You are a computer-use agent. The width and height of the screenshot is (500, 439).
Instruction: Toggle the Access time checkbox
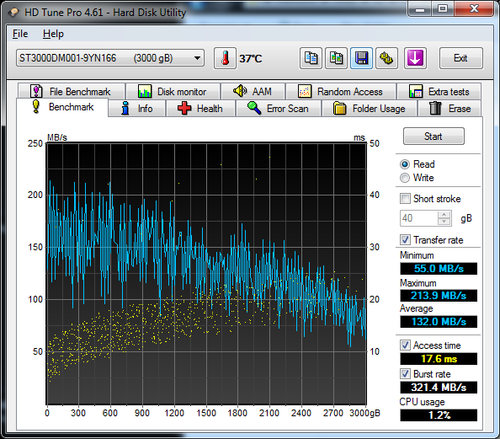[x=405, y=345]
